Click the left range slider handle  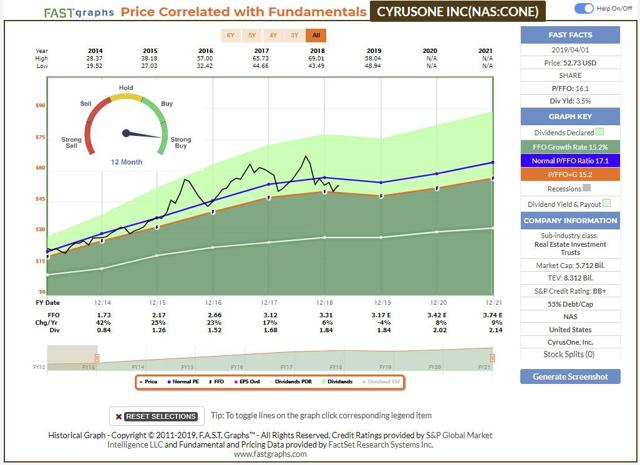[x=97, y=358]
